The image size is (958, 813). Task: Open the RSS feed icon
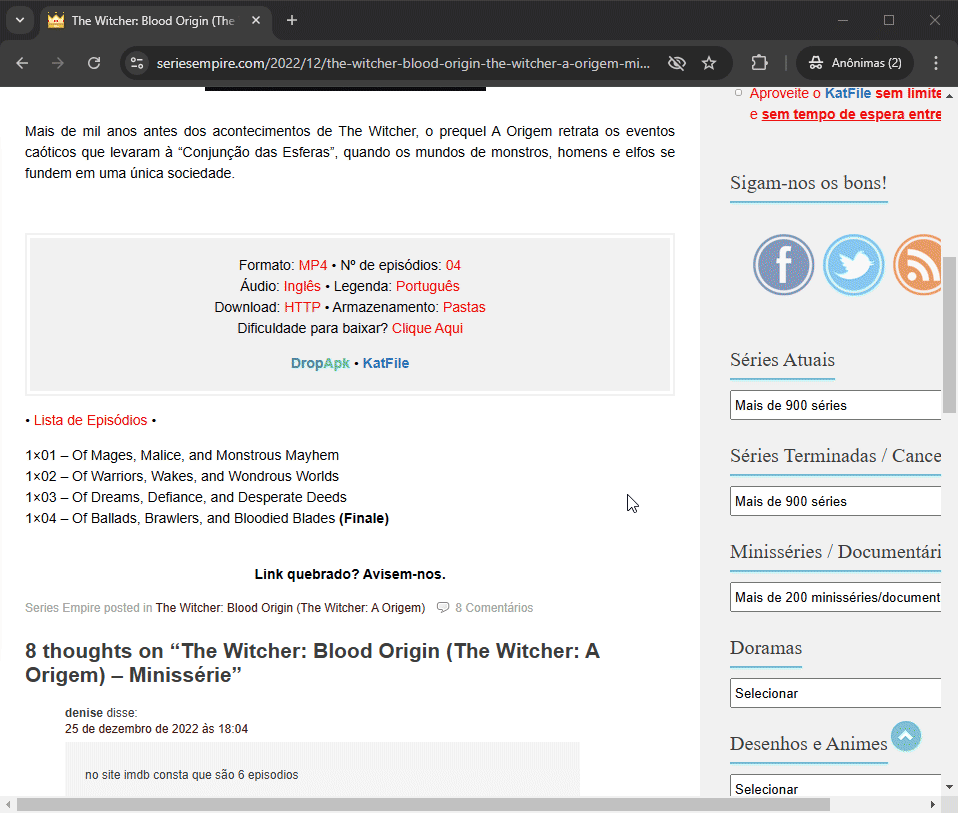918,264
